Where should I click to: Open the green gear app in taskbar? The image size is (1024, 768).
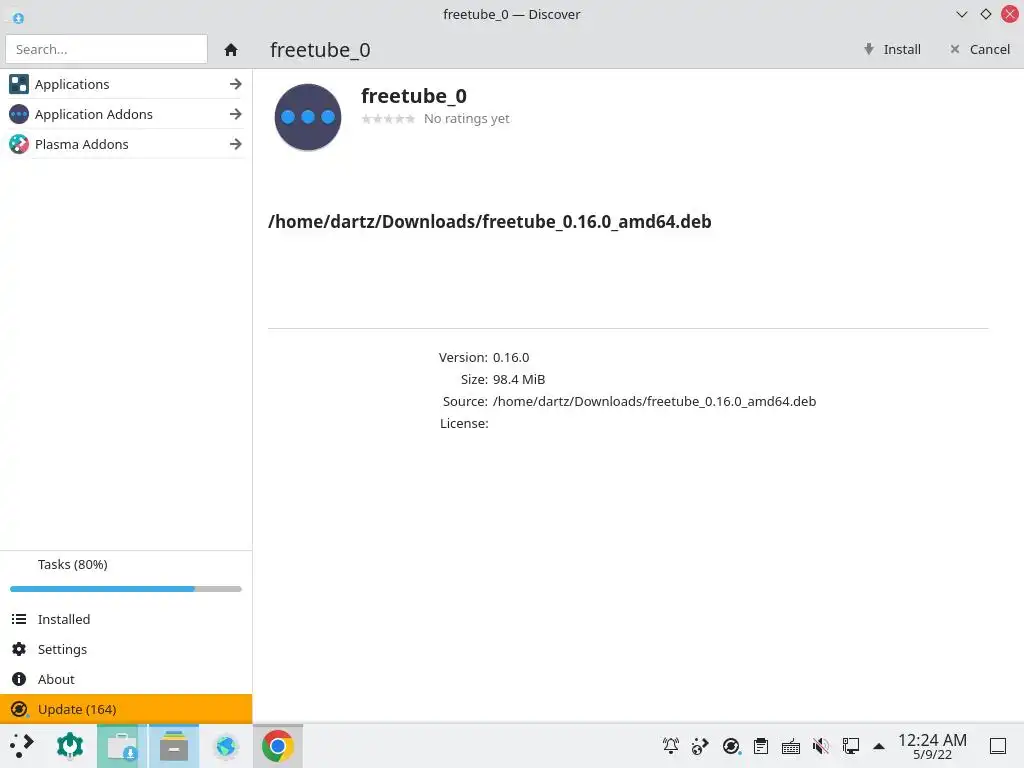coord(70,746)
